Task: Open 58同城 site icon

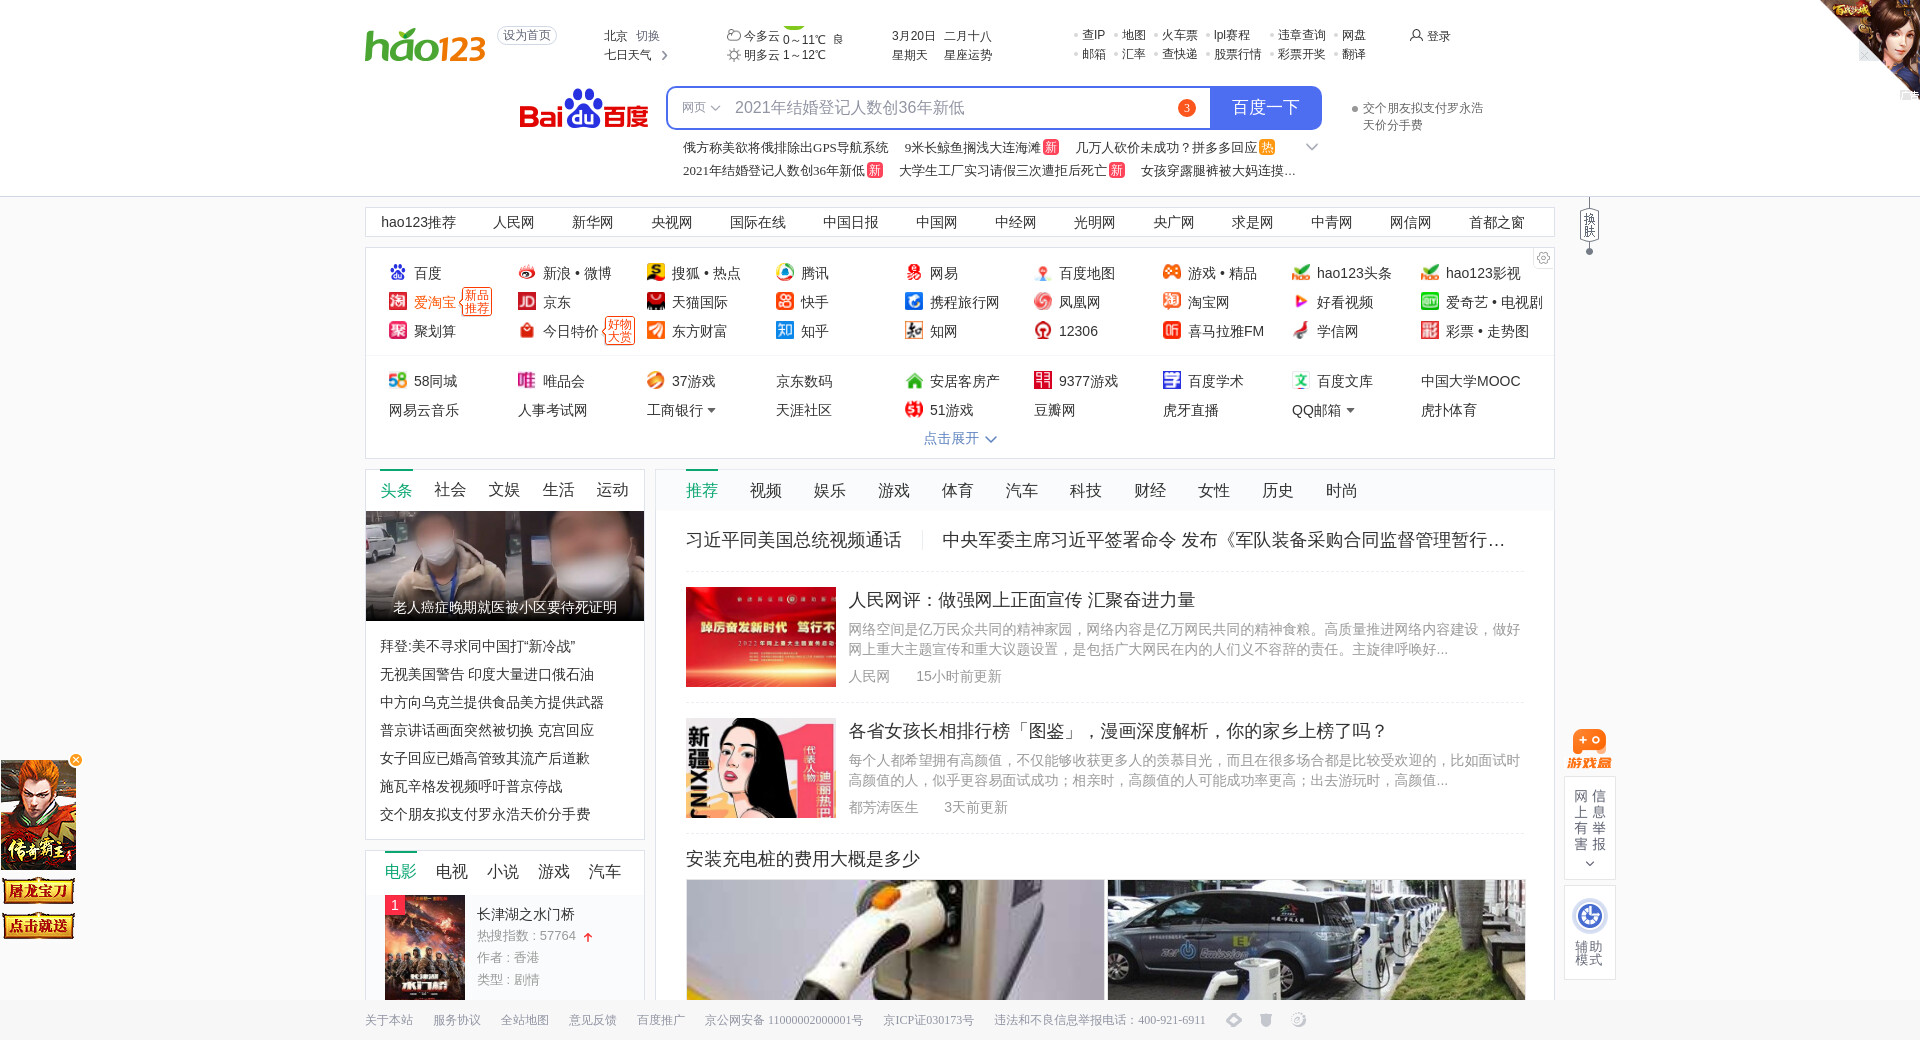Action: pos(398,381)
